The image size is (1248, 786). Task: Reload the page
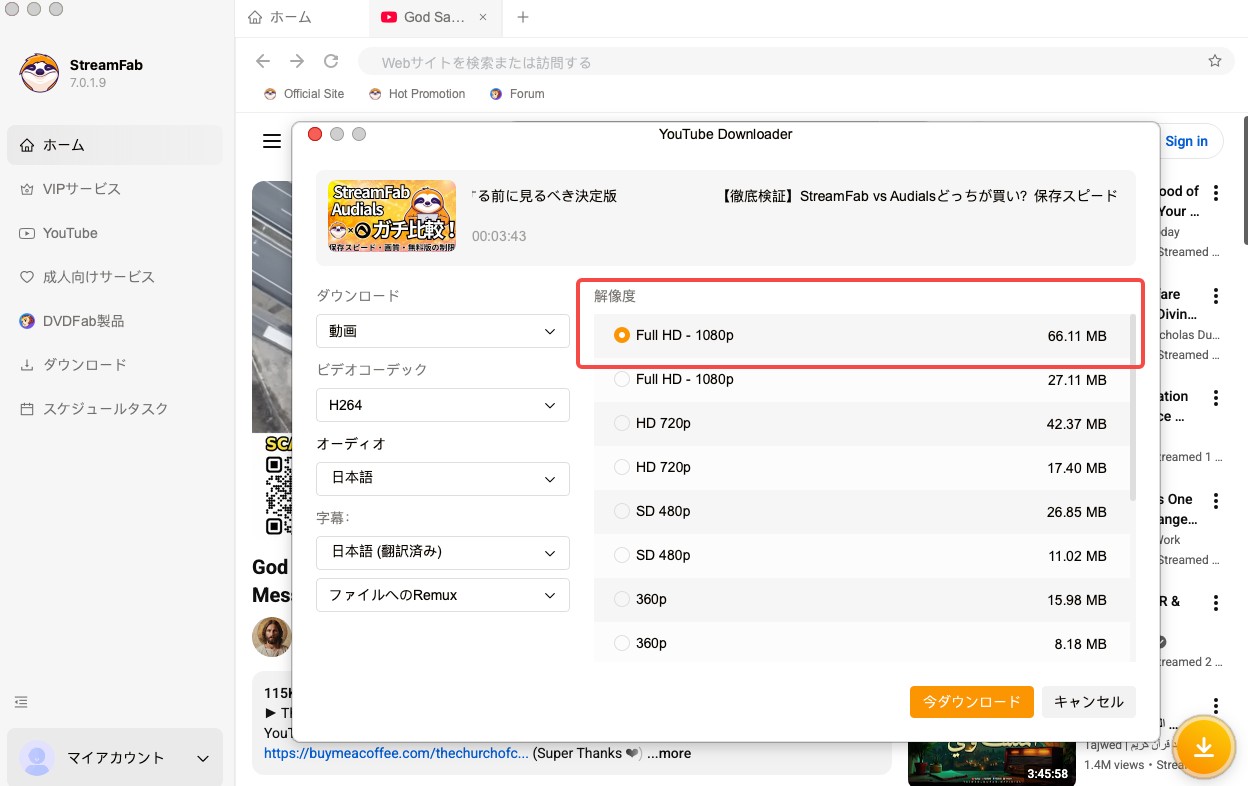(x=331, y=61)
